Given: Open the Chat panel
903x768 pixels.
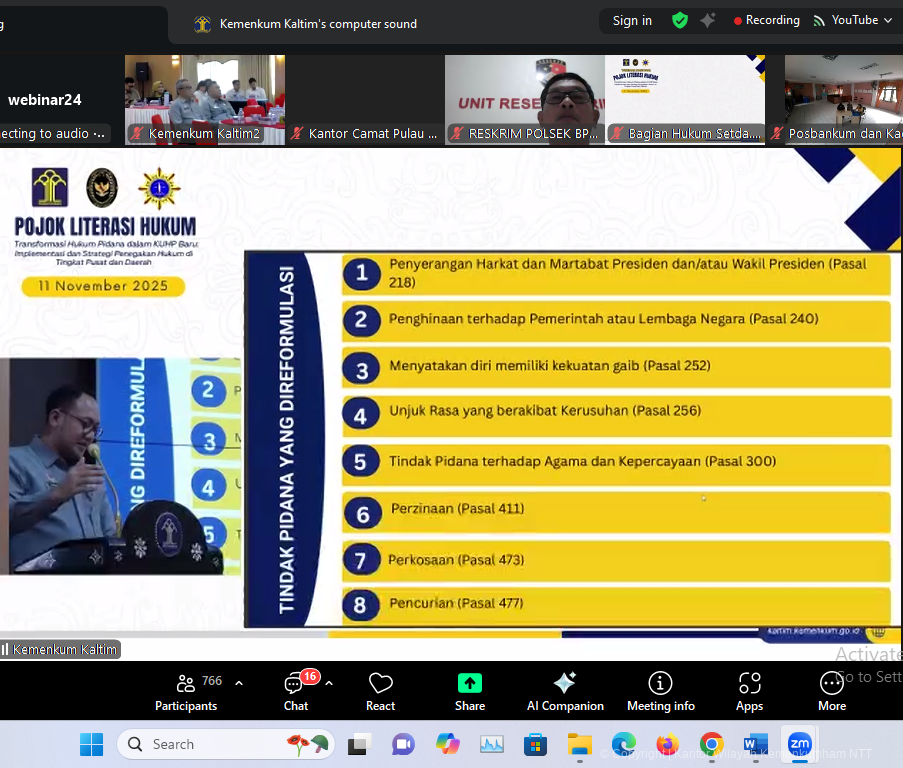Looking at the screenshot, I should (x=296, y=691).
